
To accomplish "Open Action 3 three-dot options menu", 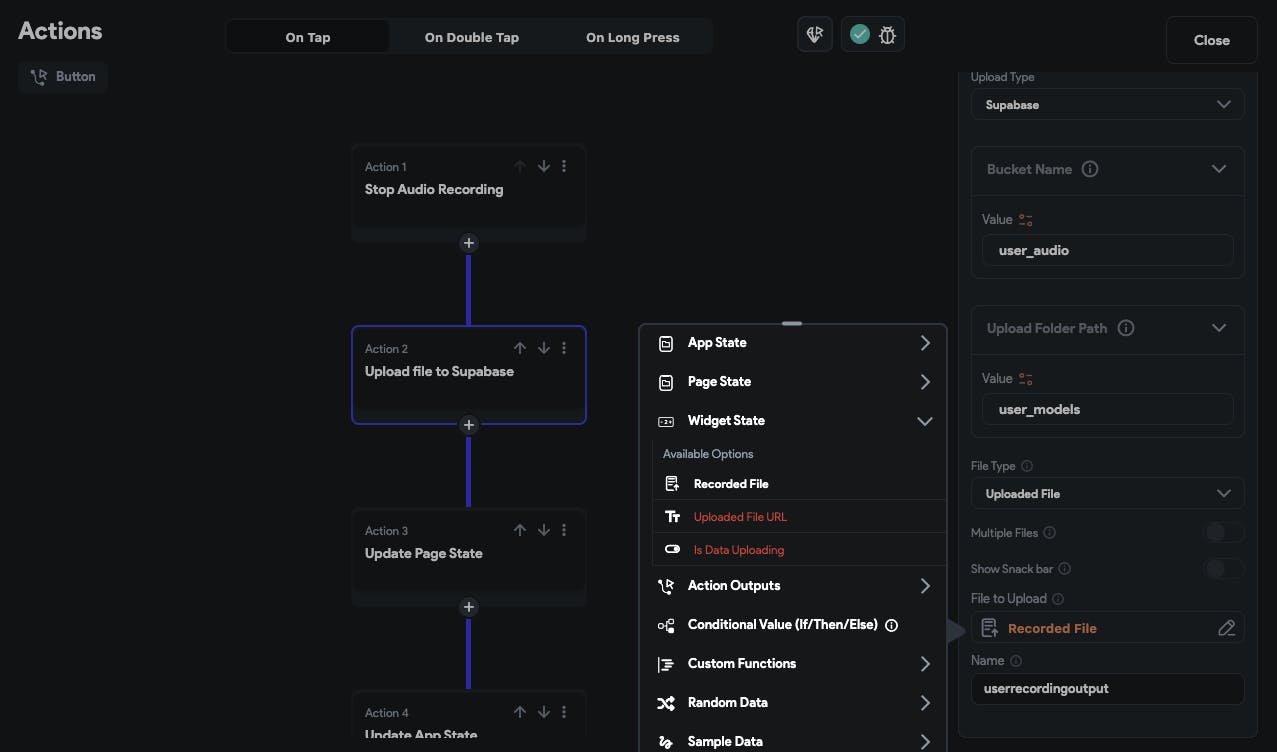I will pyautogui.click(x=565, y=530).
